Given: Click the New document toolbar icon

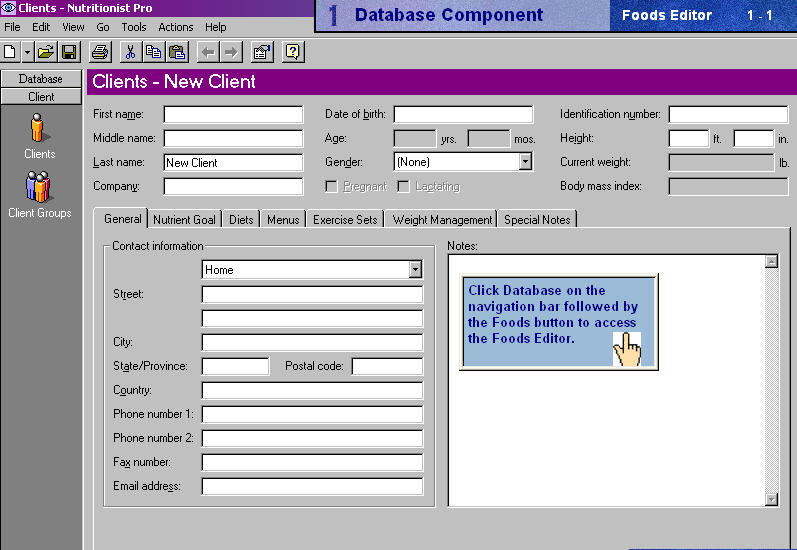Looking at the screenshot, I should (x=10, y=52).
